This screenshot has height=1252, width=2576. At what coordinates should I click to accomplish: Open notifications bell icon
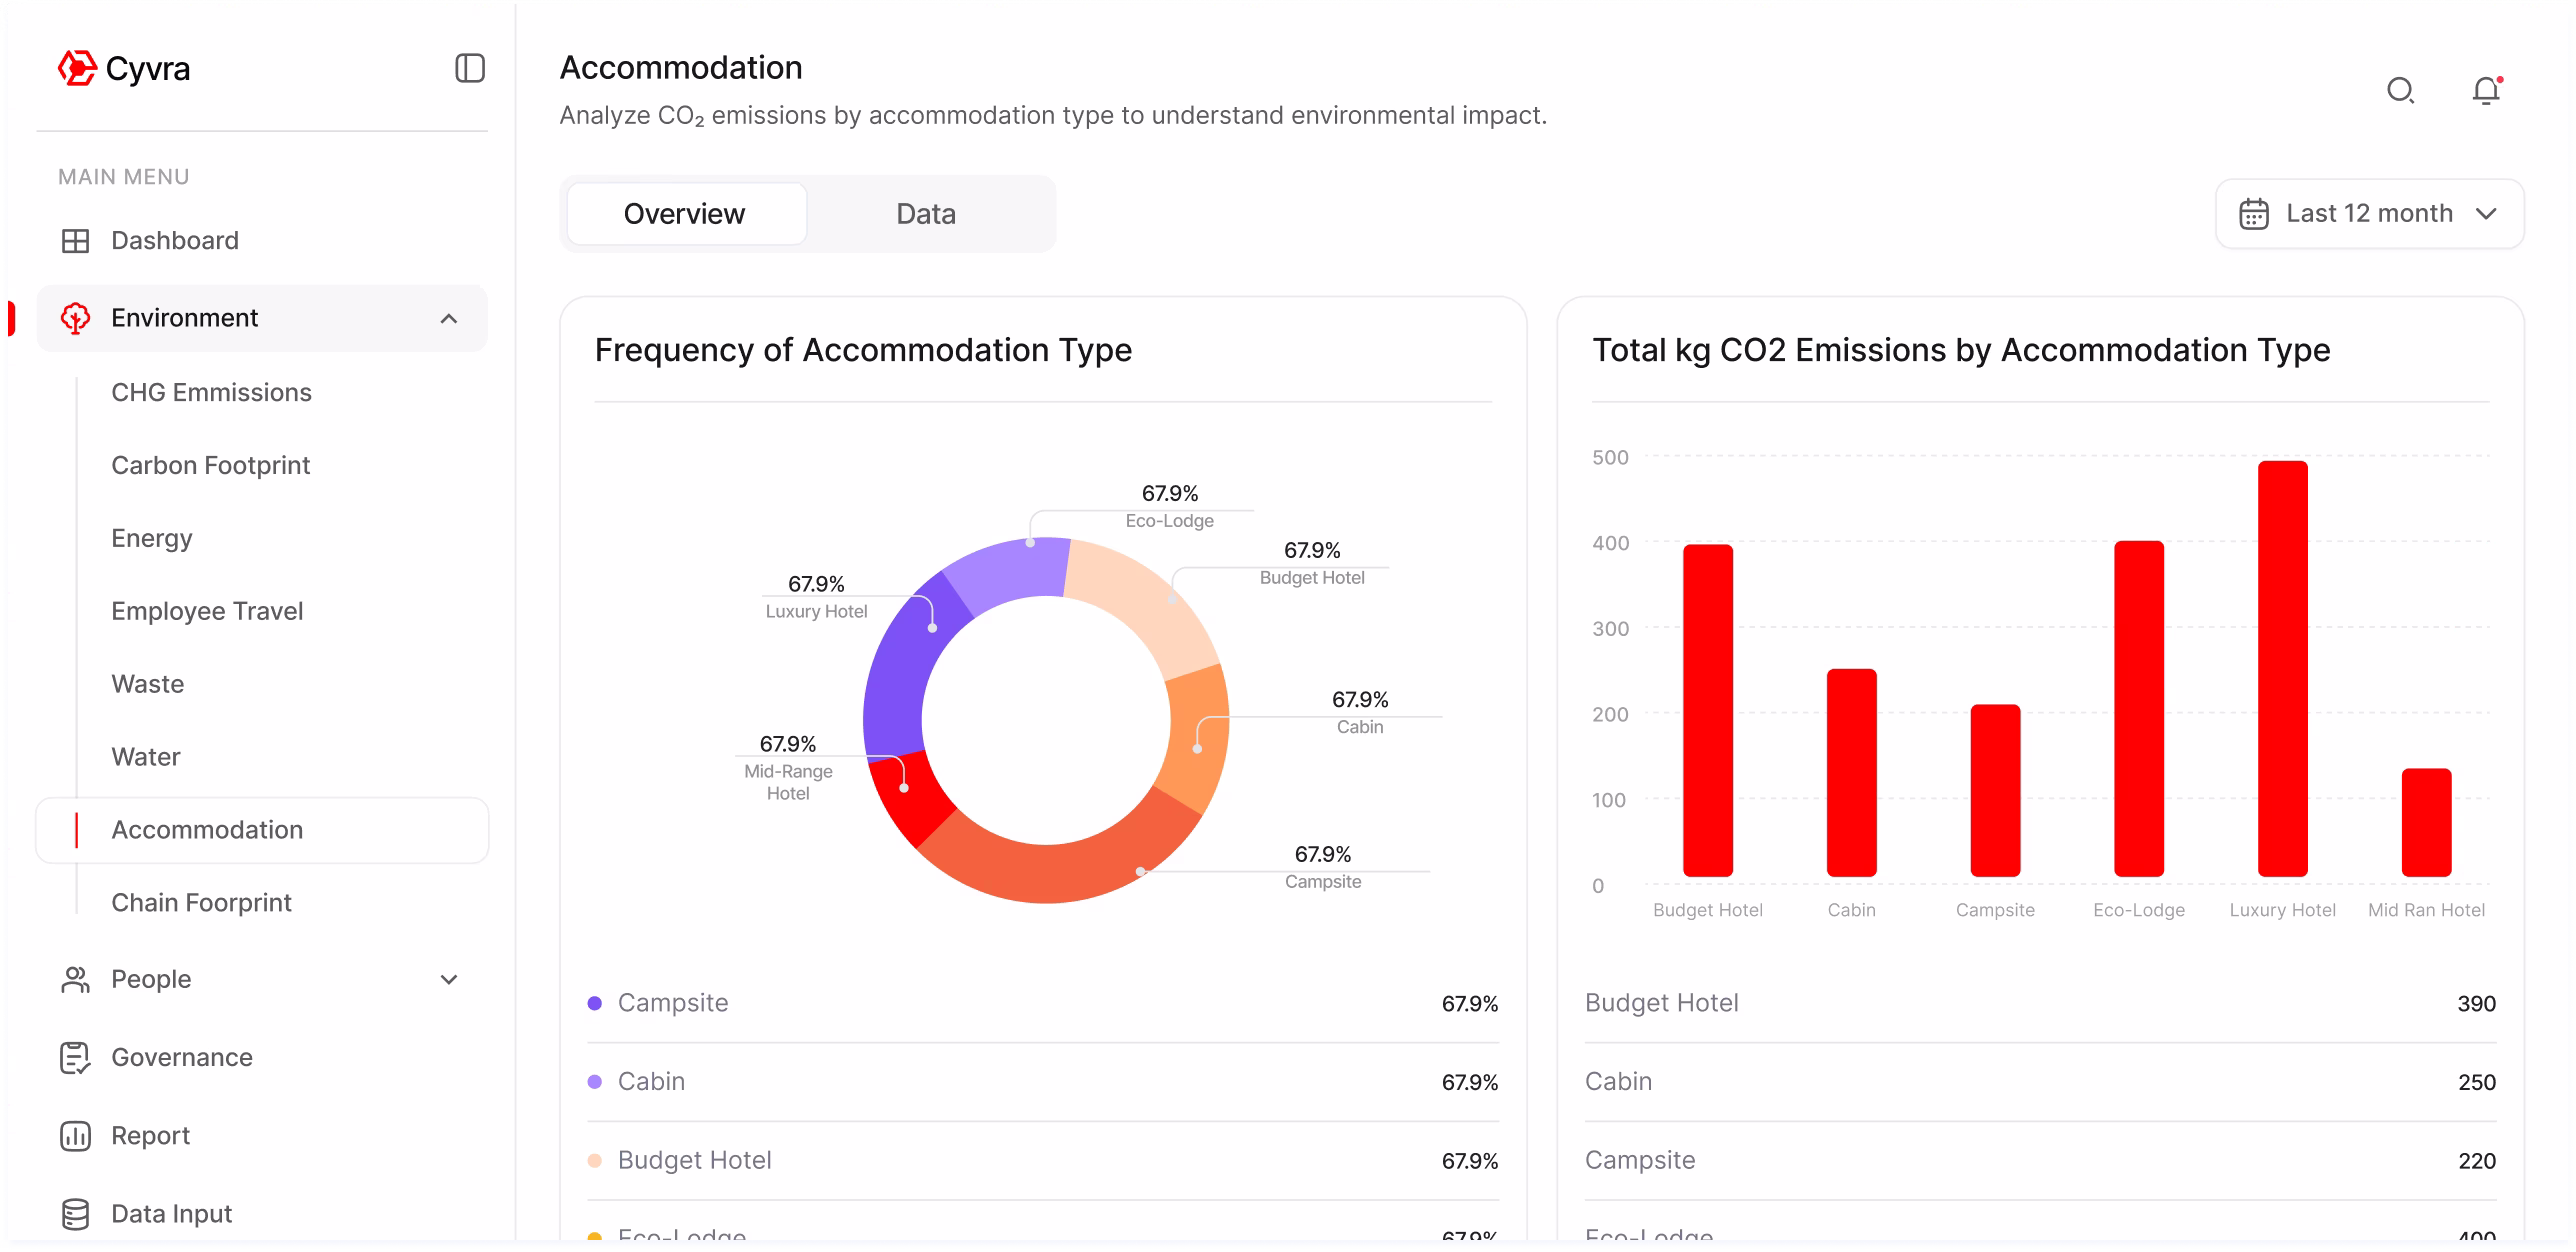2485,91
